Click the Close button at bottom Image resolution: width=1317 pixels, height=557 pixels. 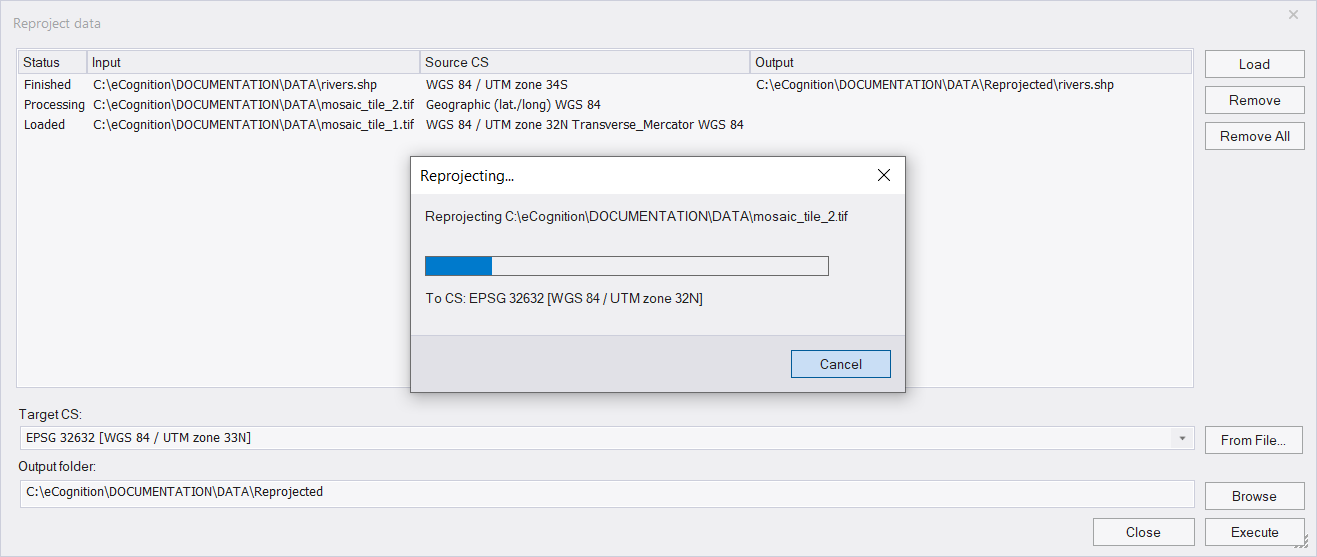[x=1143, y=532]
